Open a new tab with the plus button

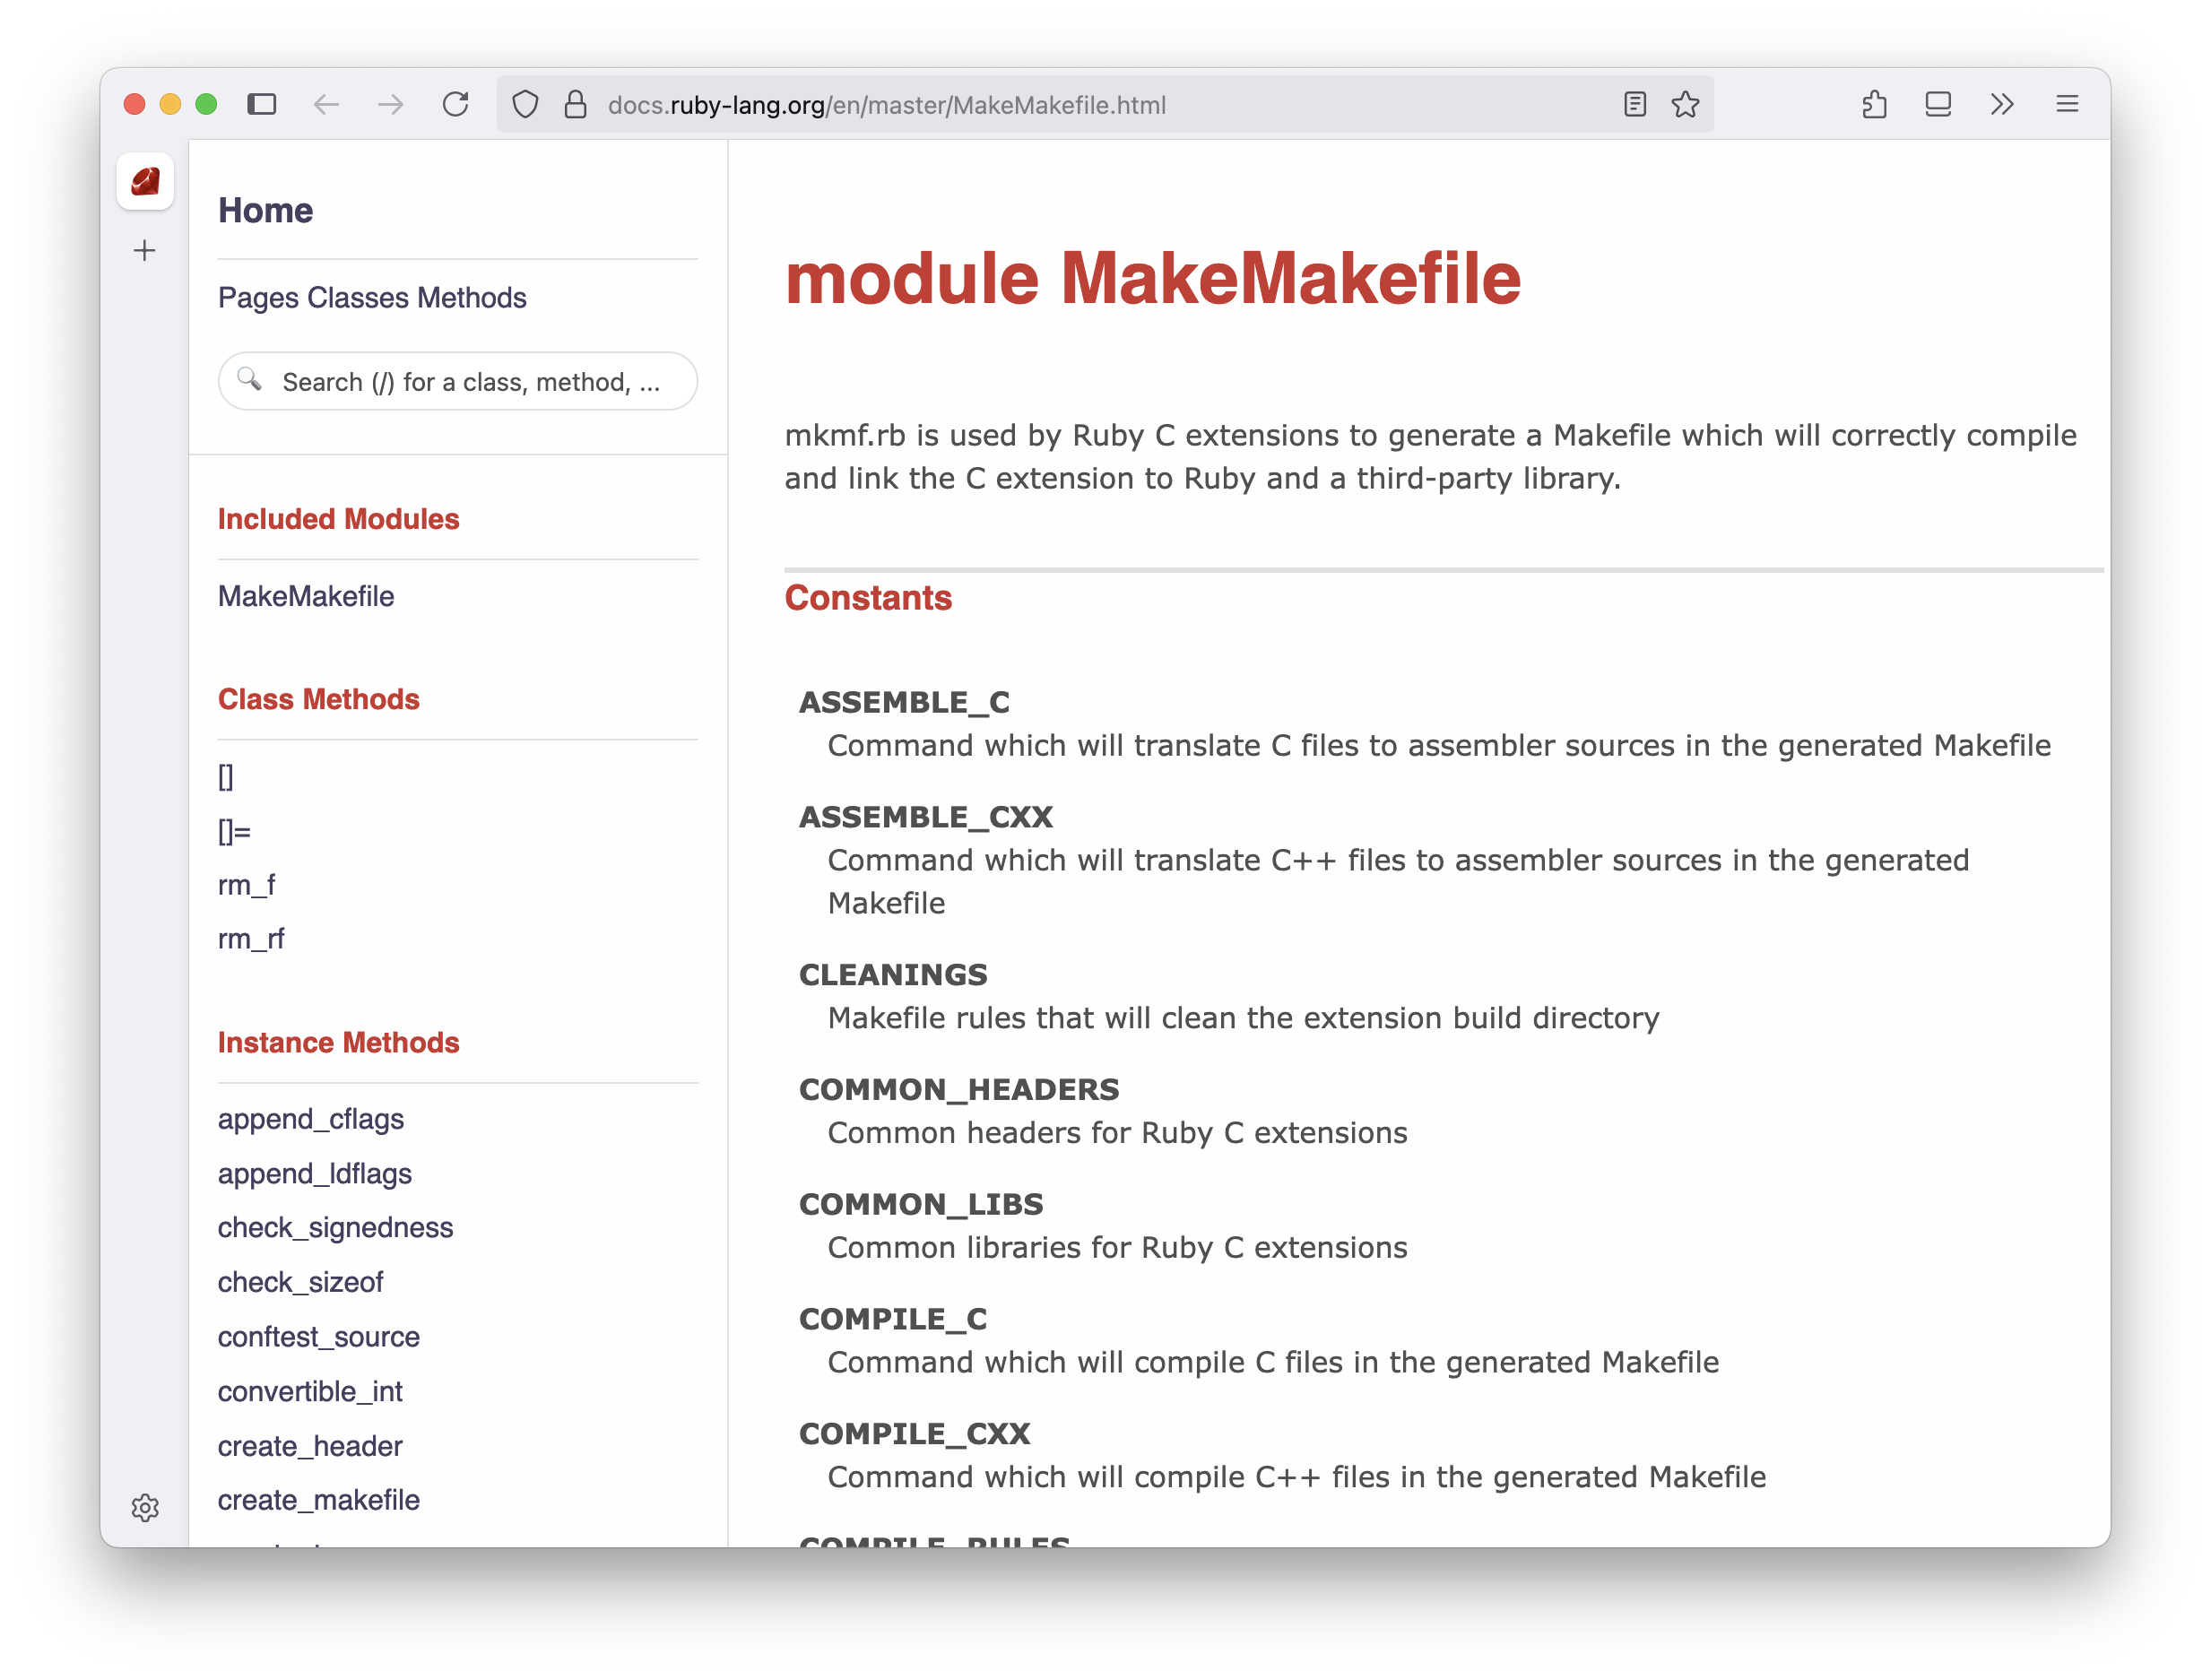pos(144,250)
